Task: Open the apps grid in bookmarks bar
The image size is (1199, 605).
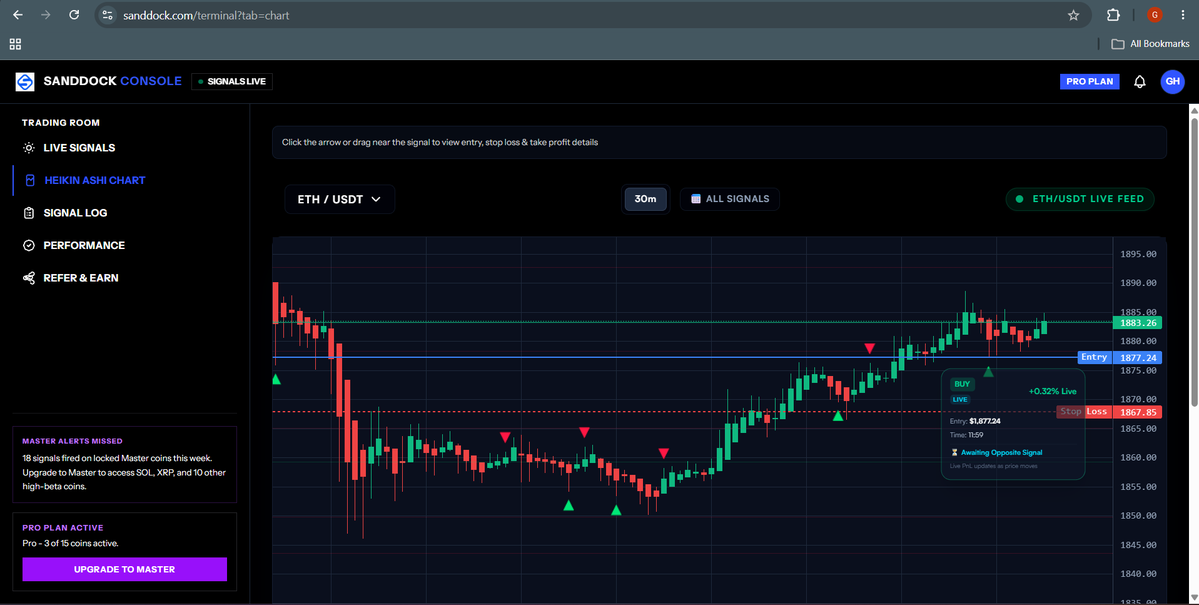Action: point(15,44)
